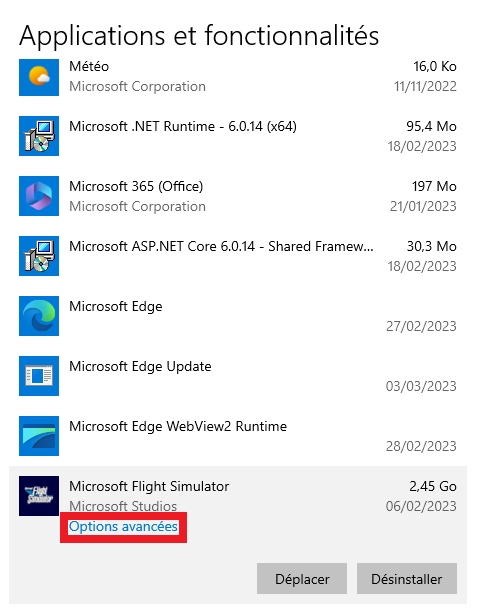
Task: Click the Désinstaller button
Action: 406,579
